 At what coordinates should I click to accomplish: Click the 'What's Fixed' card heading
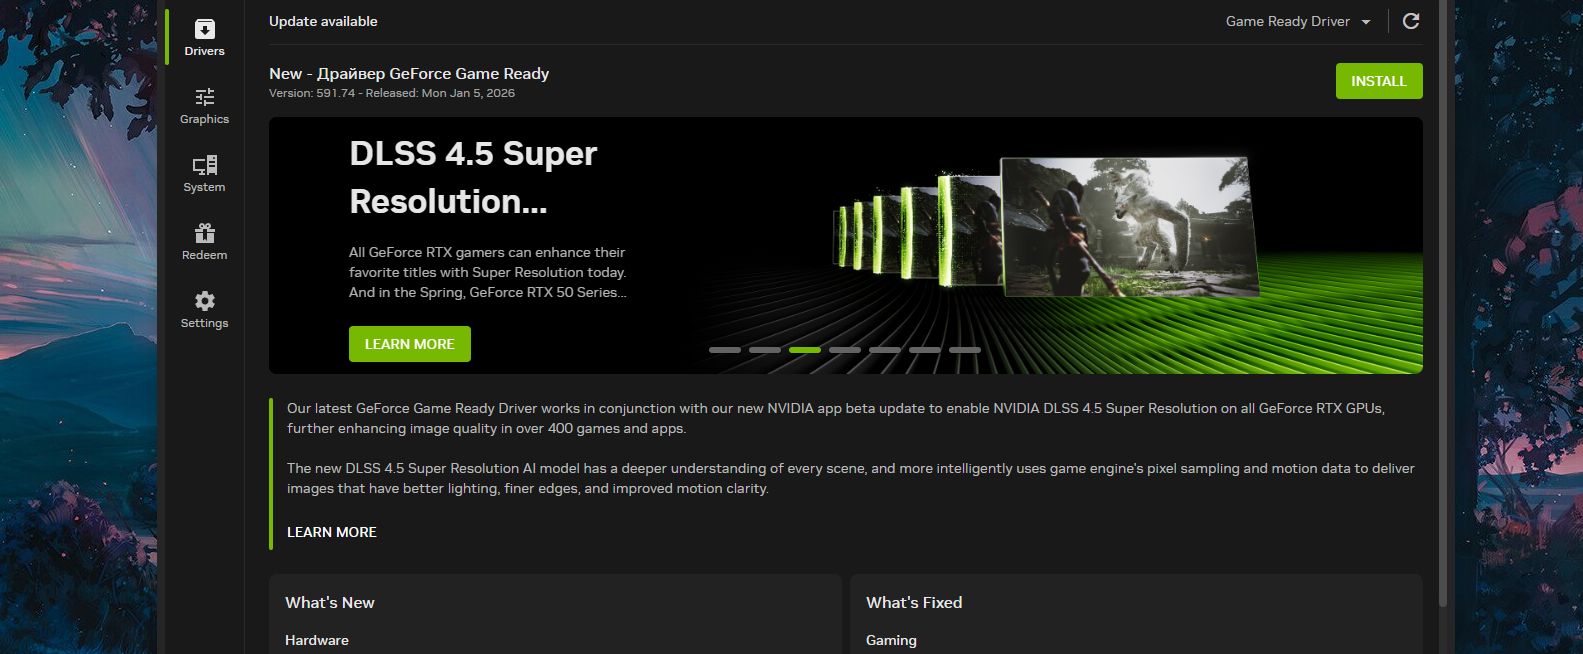click(914, 602)
